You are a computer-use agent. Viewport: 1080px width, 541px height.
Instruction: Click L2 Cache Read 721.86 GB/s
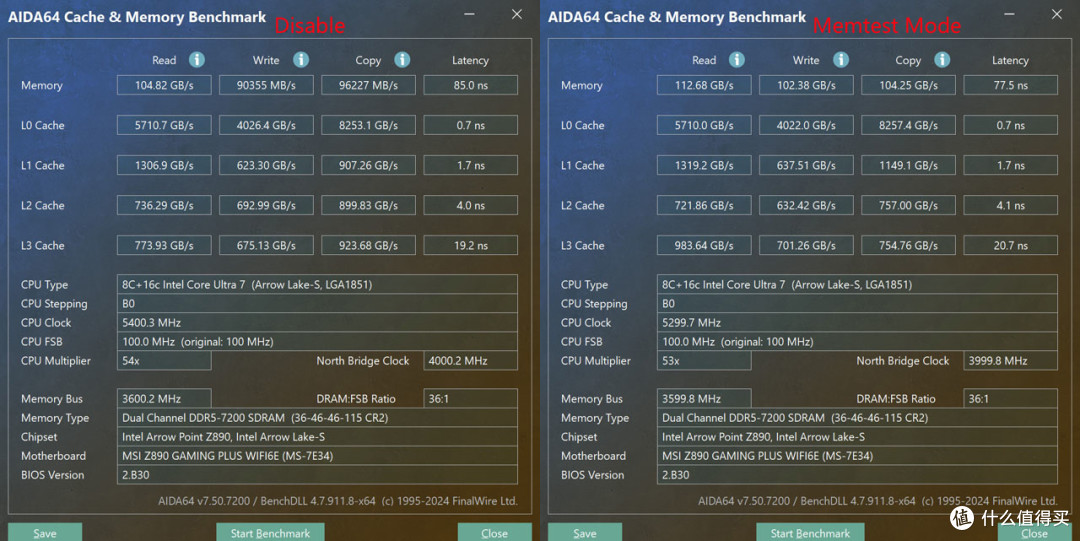tap(704, 205)
